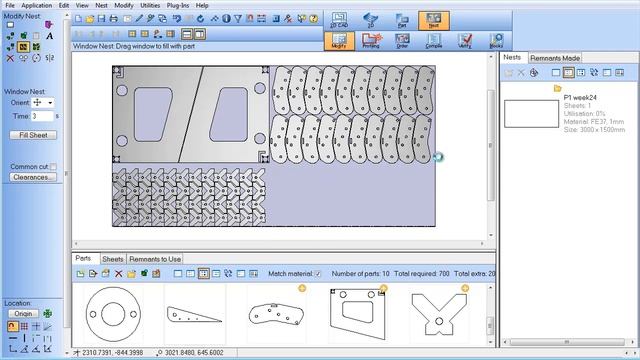The height and width of the screenshot is (360, 640).
Task: Toggle the vertical split view button
Action: 200,34
